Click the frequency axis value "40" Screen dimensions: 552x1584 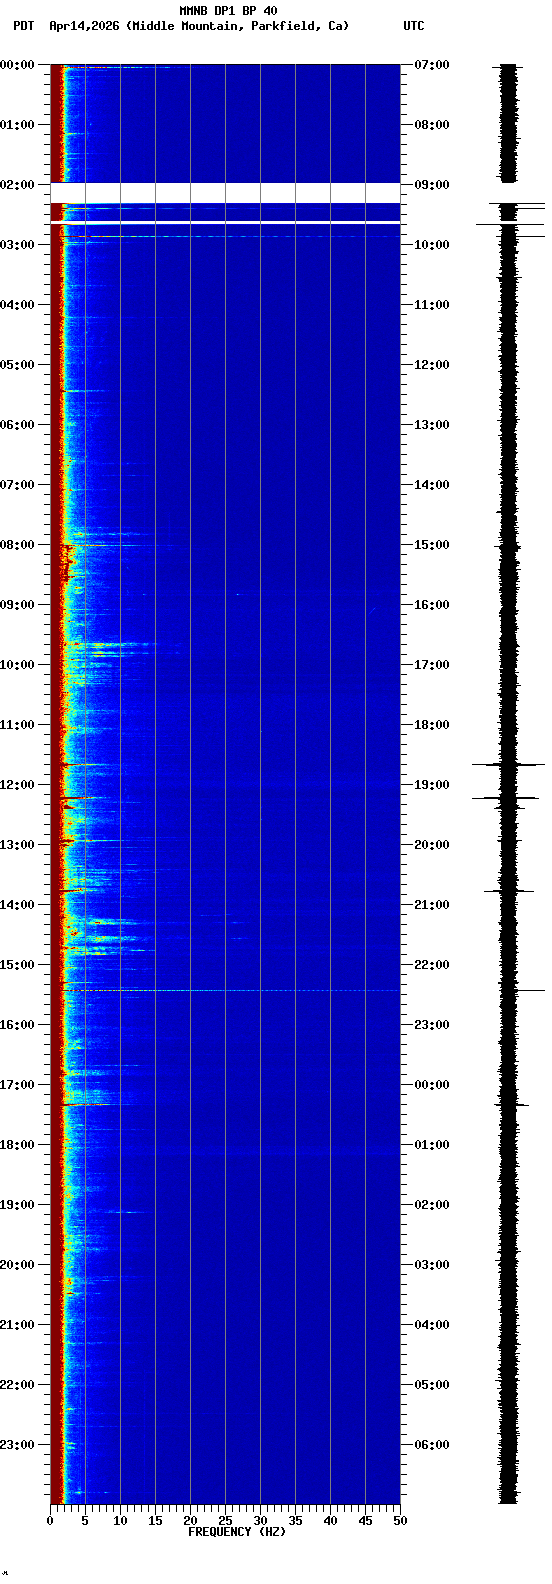pyautogui.click(x=330, y=1521)
